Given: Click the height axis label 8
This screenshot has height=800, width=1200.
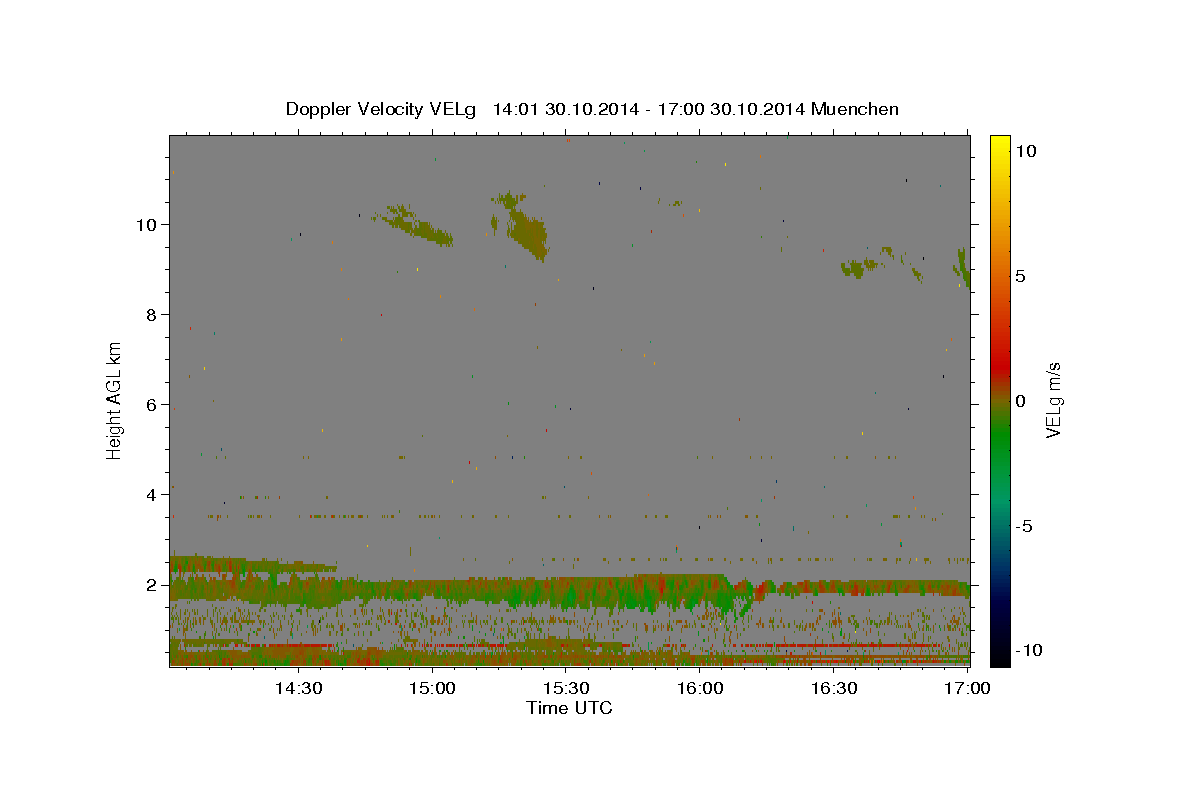Looking at the screenshot, I should click(x=150, y=314).
